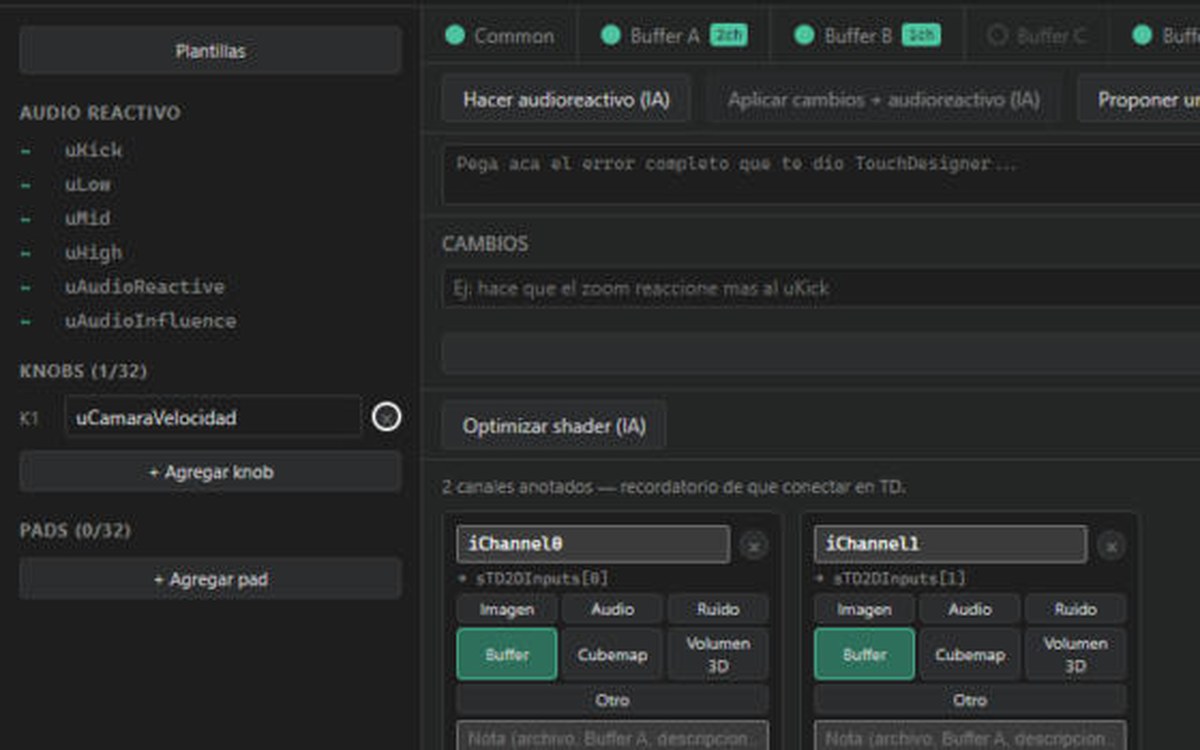Screen dimensions: 1200x750
Task: Click + Agregar pad
Action: 210,579
